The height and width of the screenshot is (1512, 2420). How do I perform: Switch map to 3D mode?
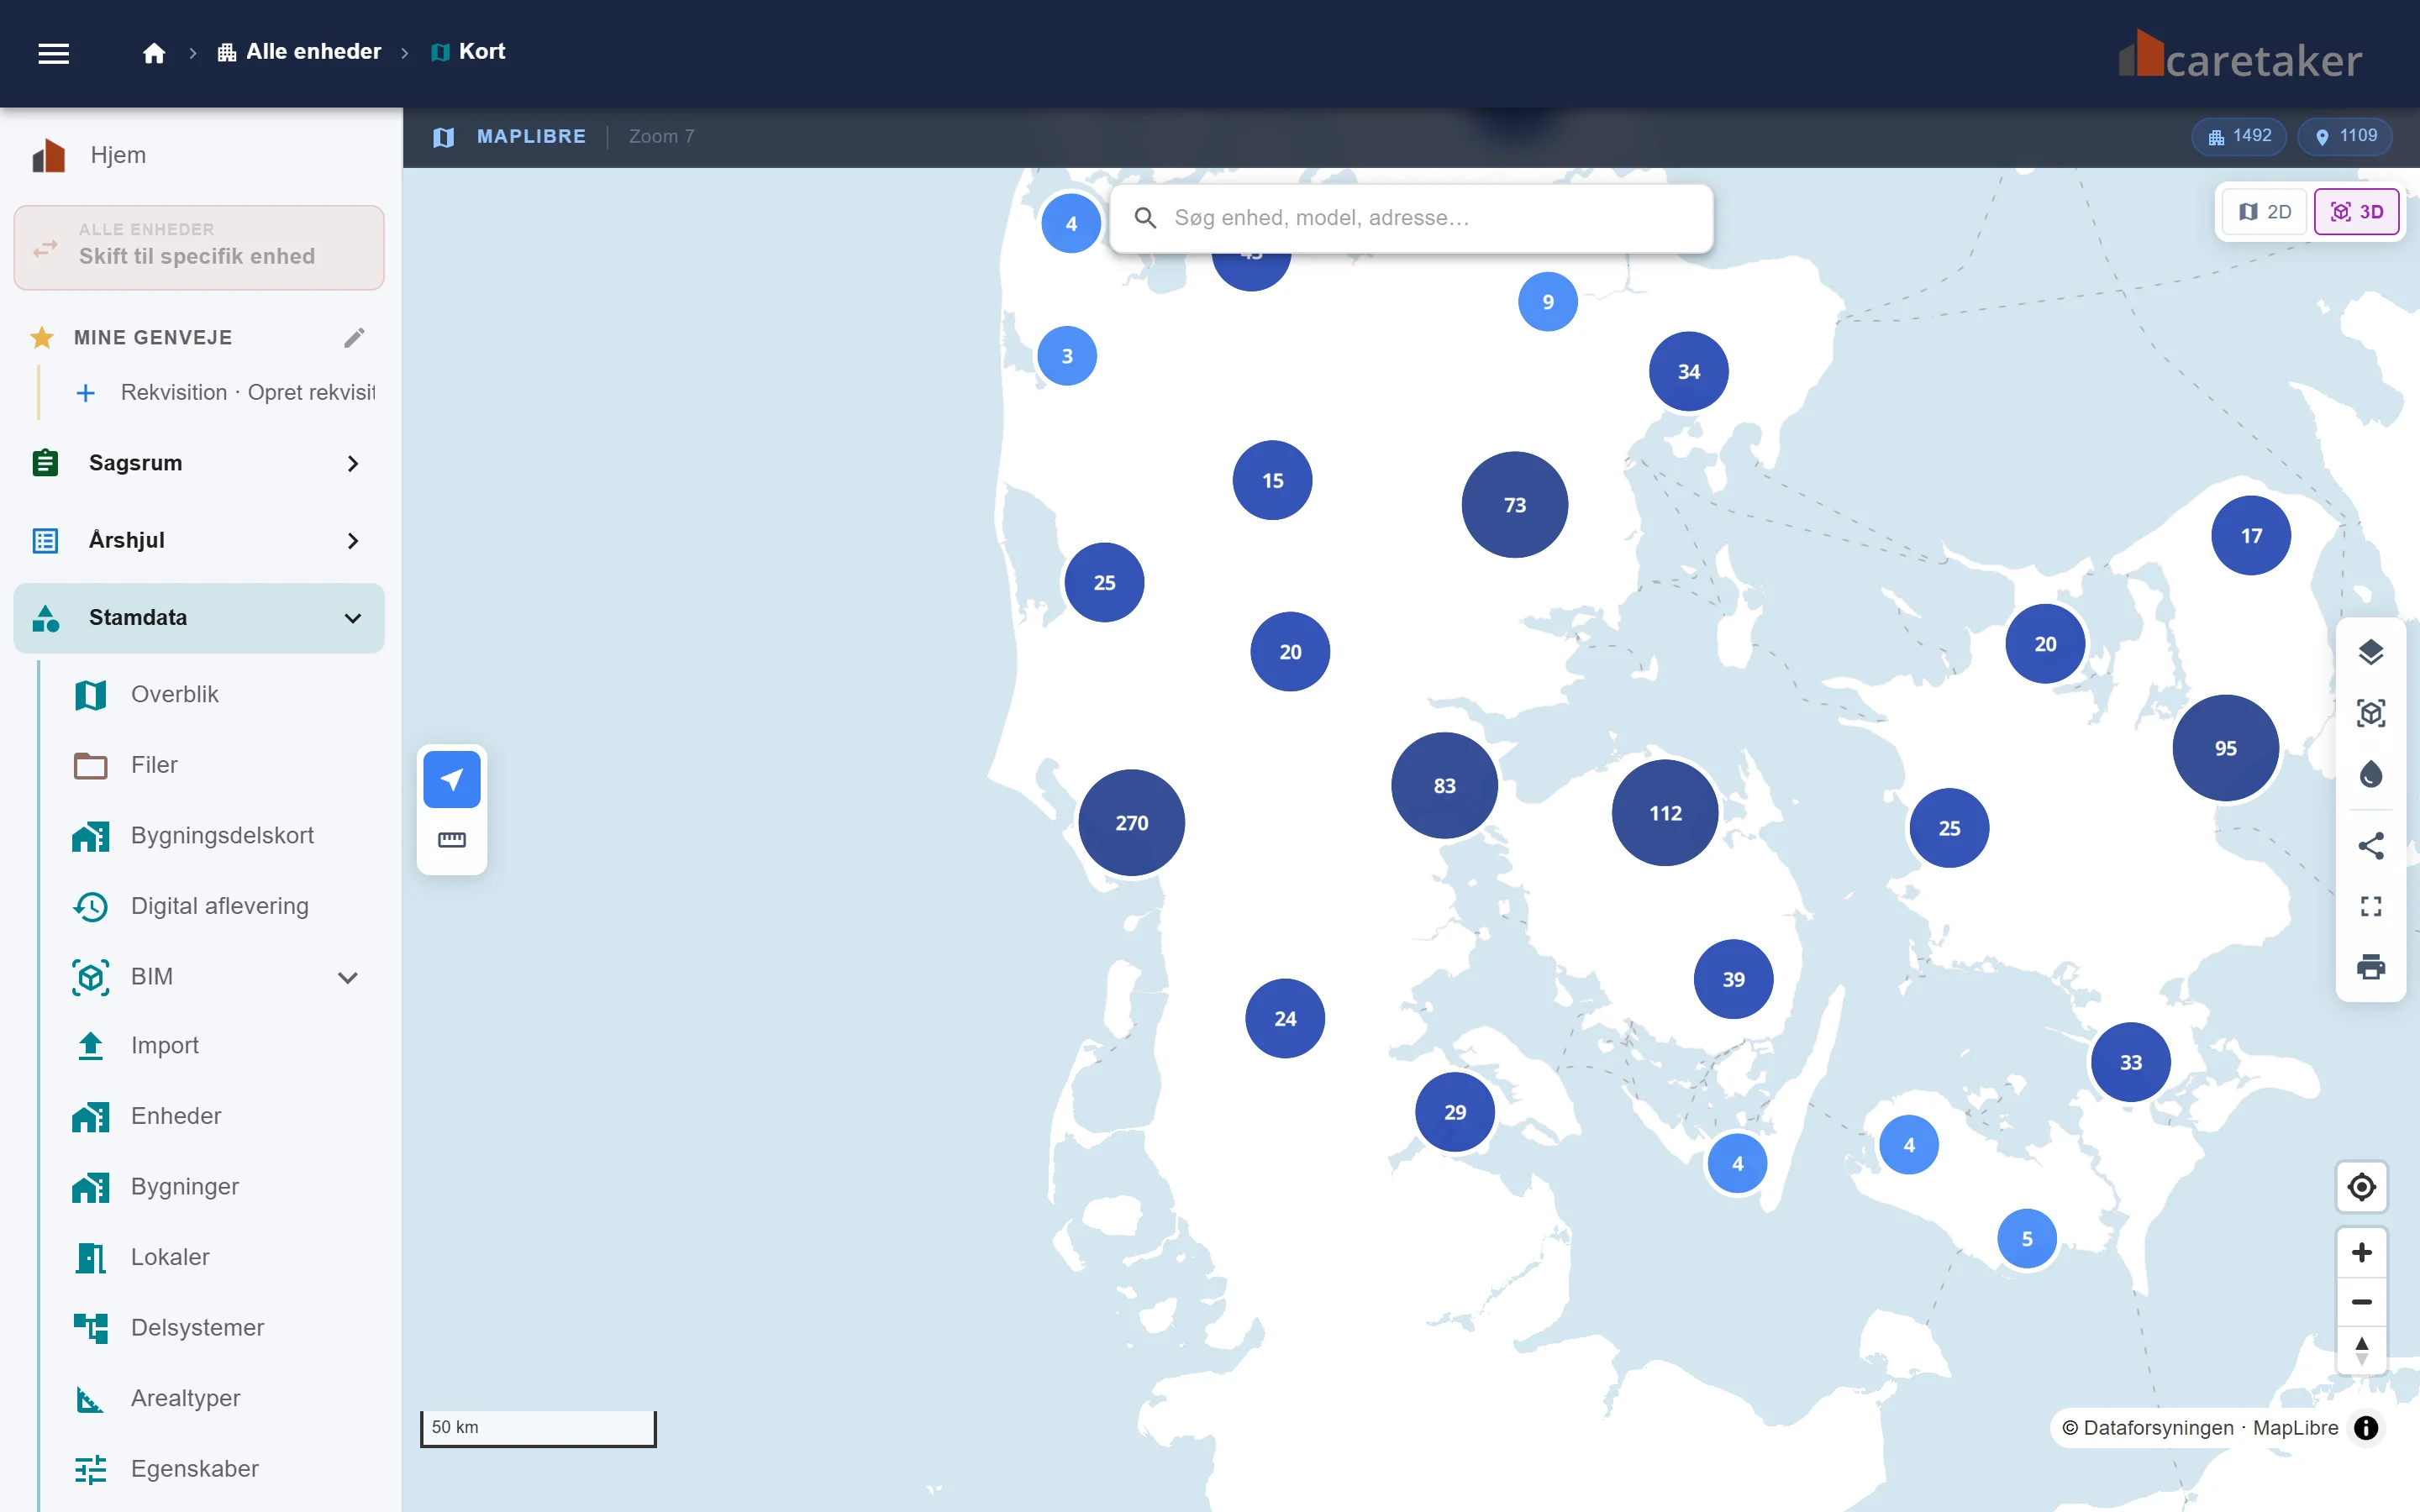2356,212
